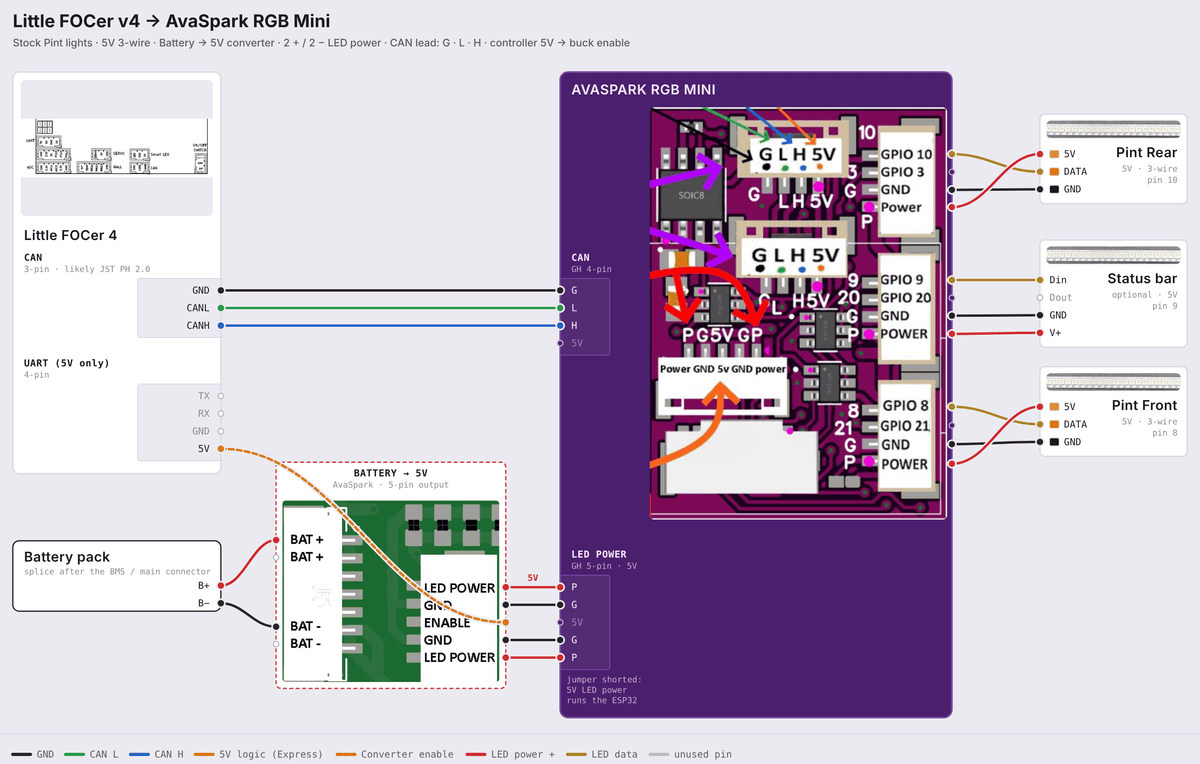Click the red '5V' label above LED power wire
Image resolution: width=1200 pixels, height=764 pixels.
pyautogui.click(x=533, y=578)
